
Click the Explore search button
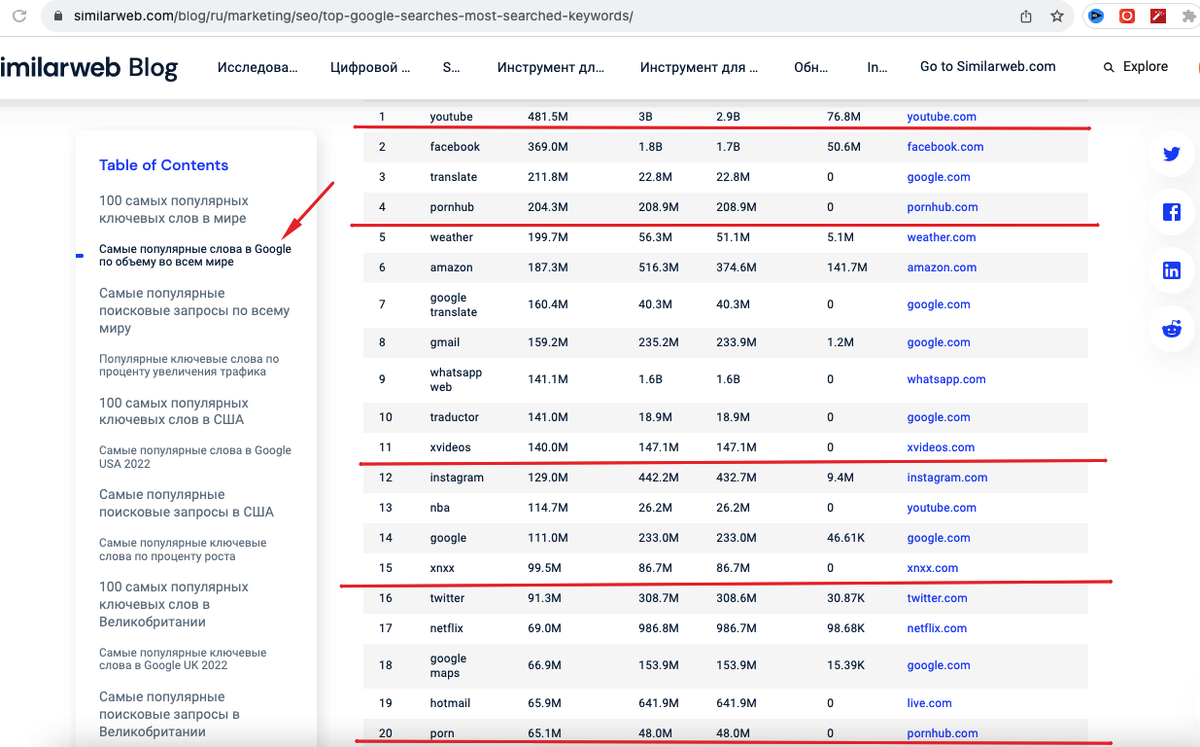1135,67
